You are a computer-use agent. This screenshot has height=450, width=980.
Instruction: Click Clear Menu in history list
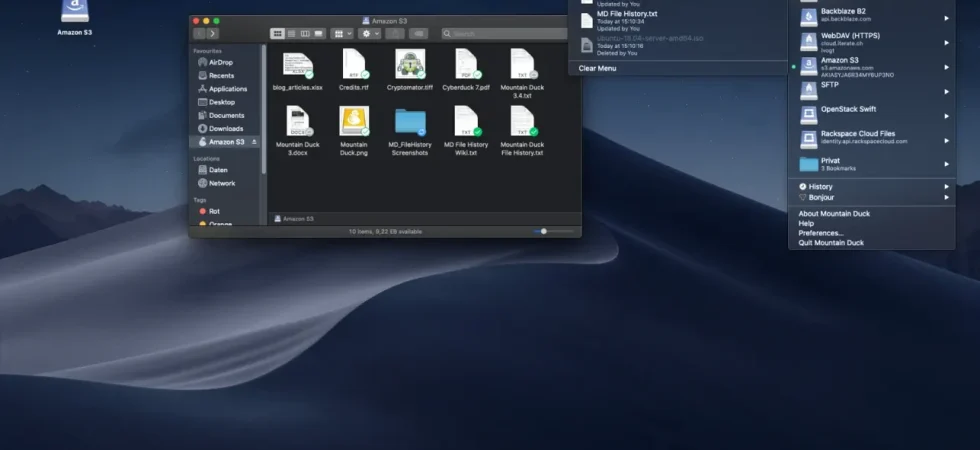[x=598, y=68]
